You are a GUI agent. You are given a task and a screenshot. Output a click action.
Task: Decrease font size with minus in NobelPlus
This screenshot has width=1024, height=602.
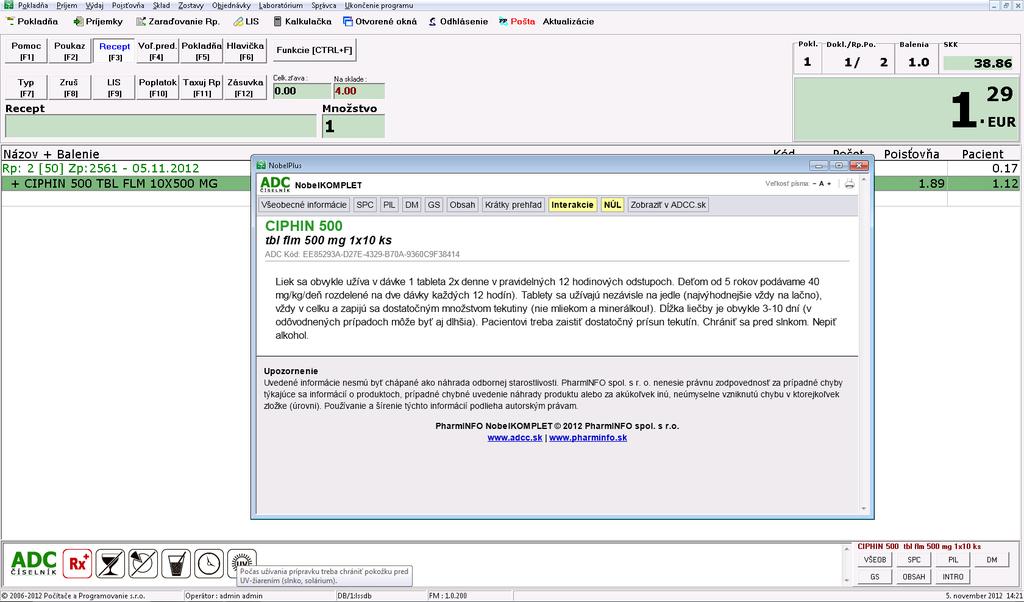tap(814, 184)
